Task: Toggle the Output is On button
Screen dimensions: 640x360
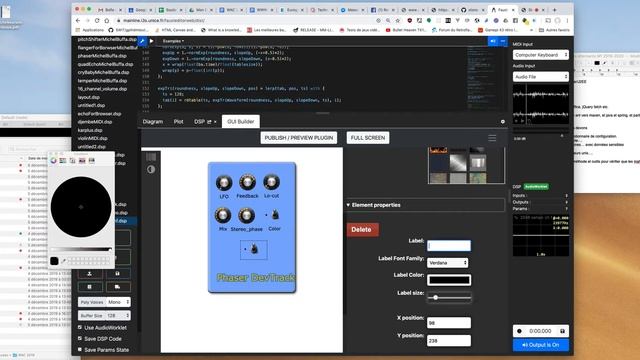Action: click(541, 345)
